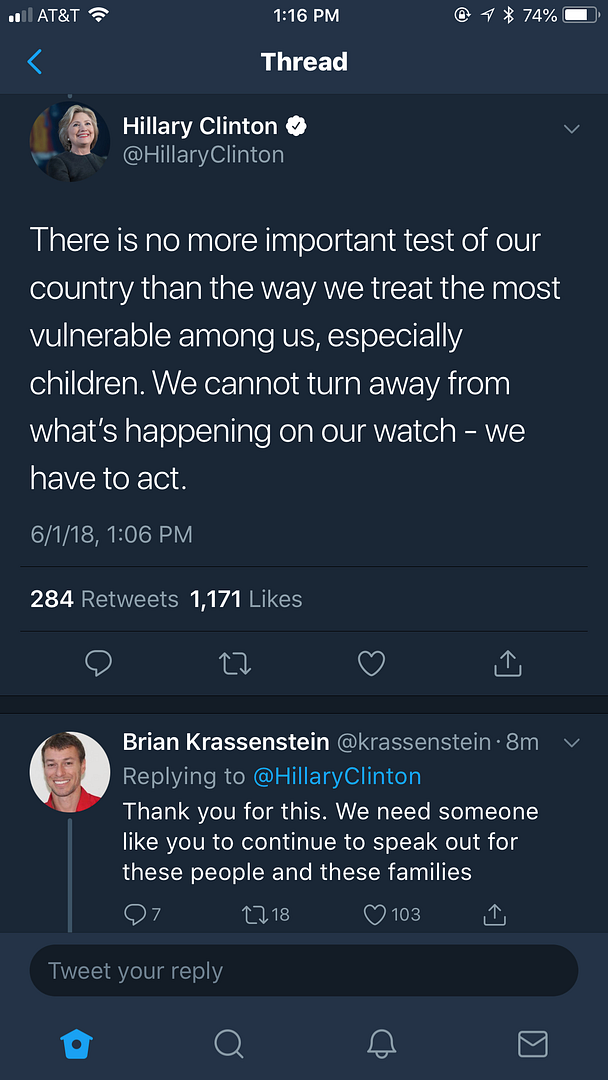Retweet Brian Krassenstein's reply

pos(253,914)
